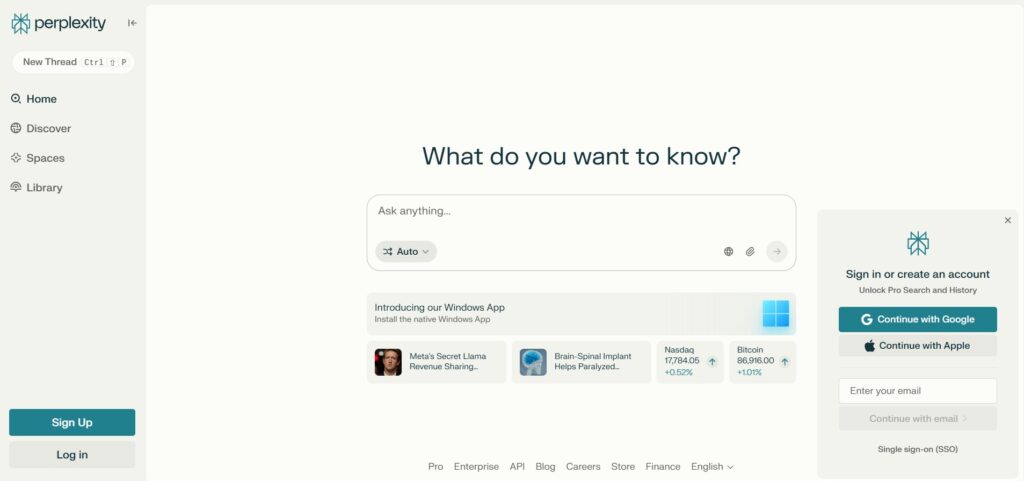
Task: Go to Spaces in sidebar
Action: [x=37, y=158]
